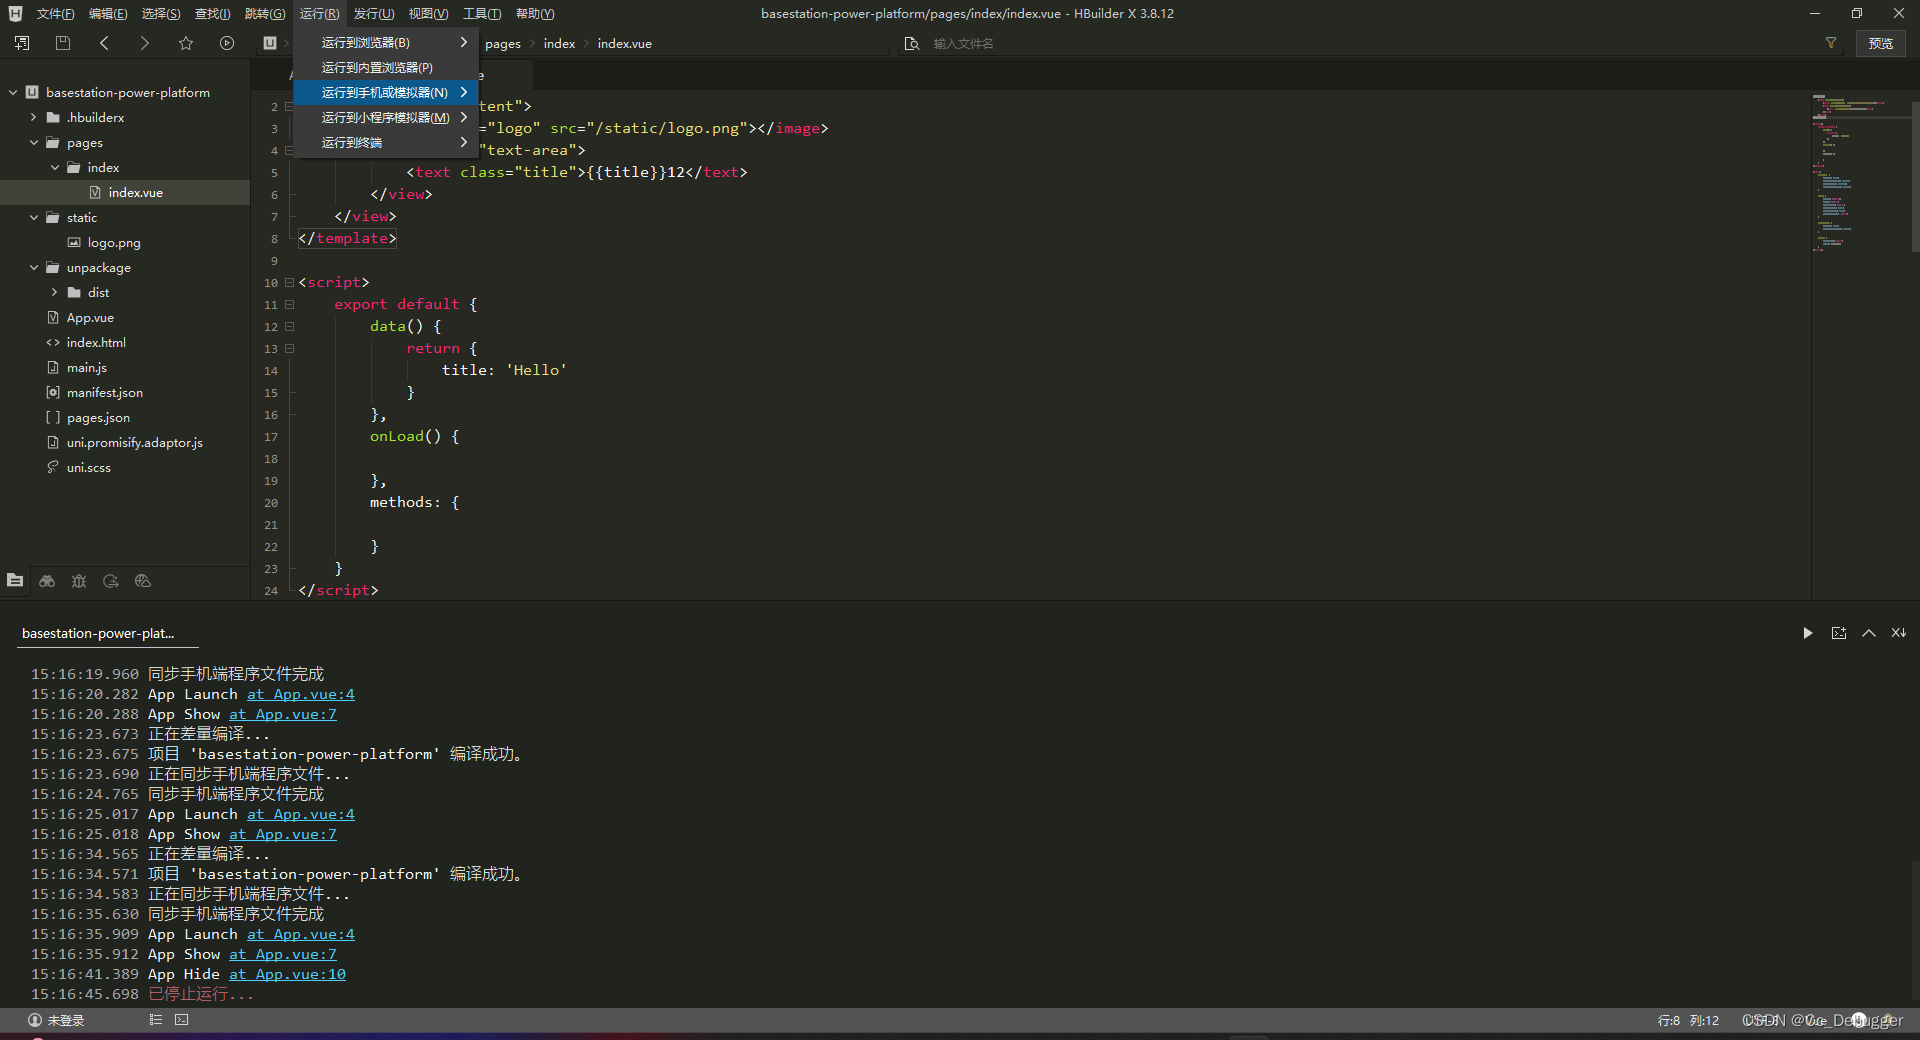
Task: Expand the dist folder
Action: [54, 292]
